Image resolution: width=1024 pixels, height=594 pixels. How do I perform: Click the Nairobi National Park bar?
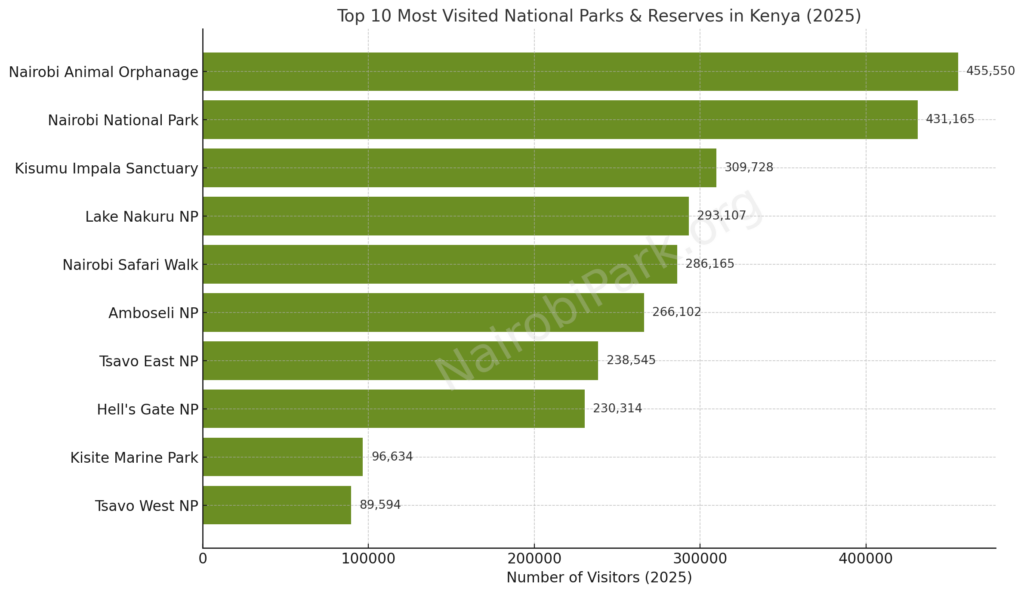(560, 119)
